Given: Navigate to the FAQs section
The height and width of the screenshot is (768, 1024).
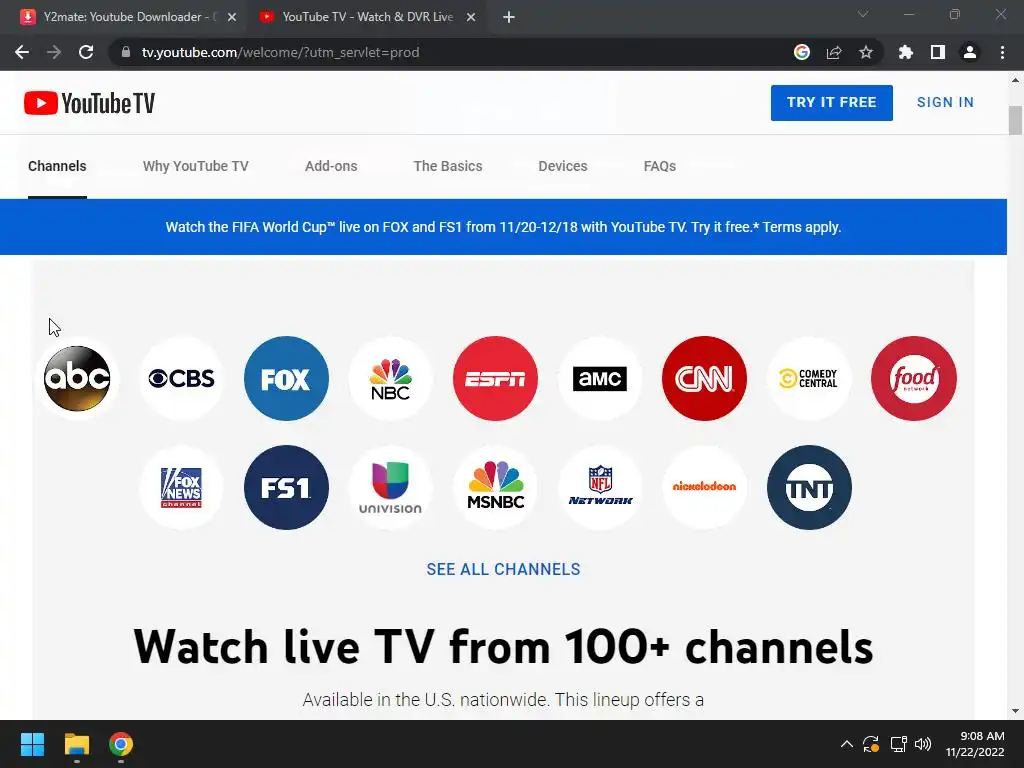Looking at the screenshot, I should tap(660, 166).
